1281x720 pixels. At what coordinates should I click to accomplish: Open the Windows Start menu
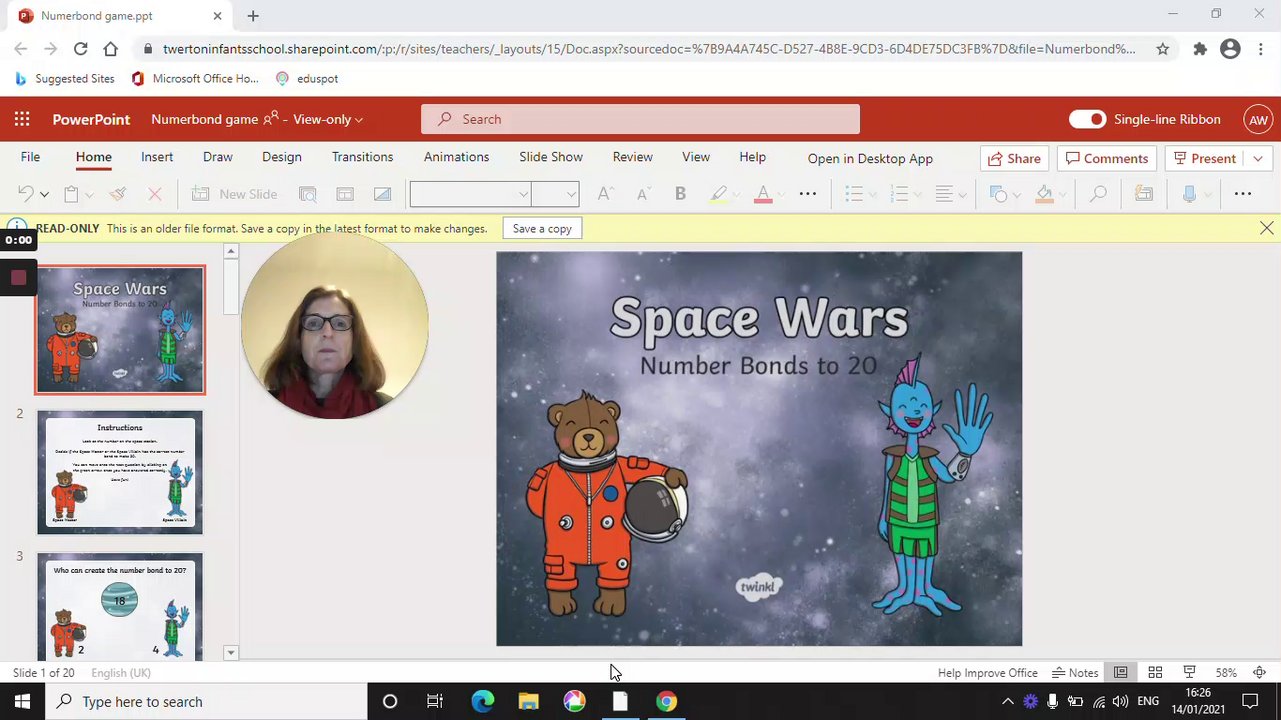coord(22,701)
